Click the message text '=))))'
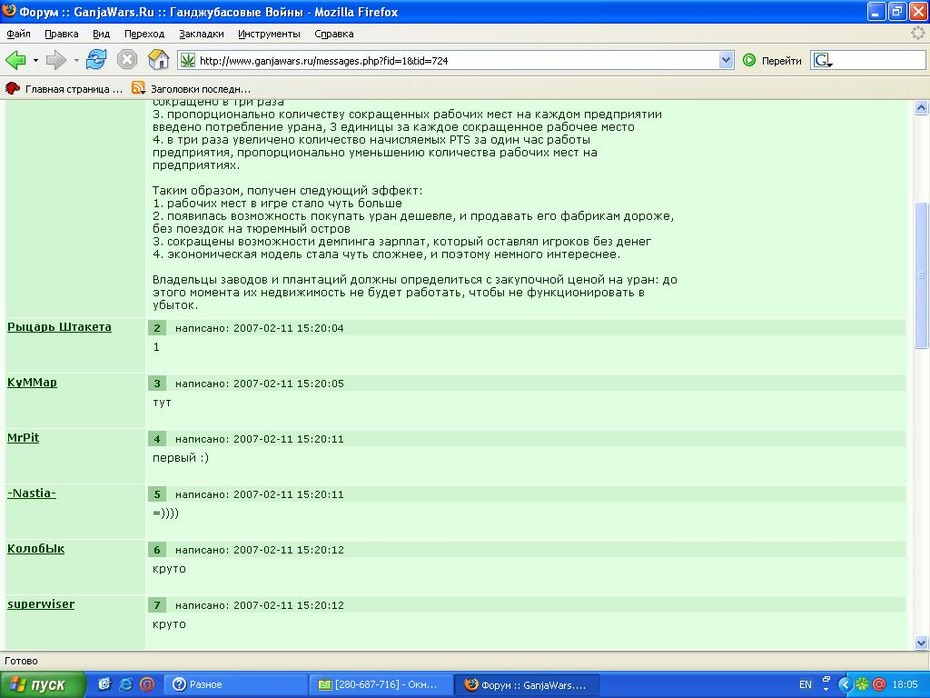Viewport: 930px width, 698px height. [x=165, y=513]
